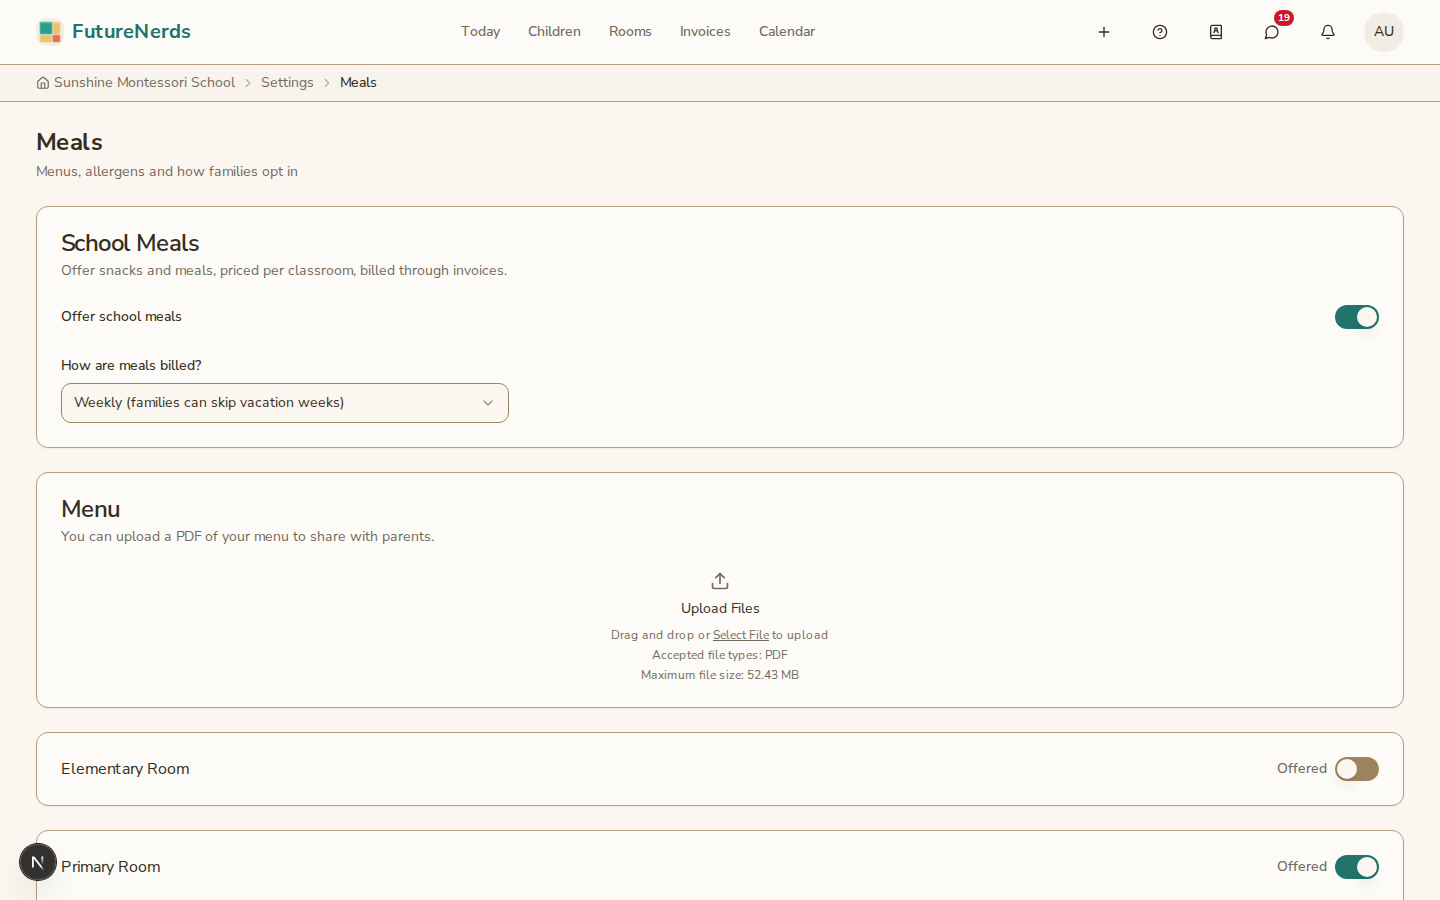The width and height of the screenshot is (1440, 900).
Task: Click the FutureNerds brand name
Action: (x=132, y=32)
